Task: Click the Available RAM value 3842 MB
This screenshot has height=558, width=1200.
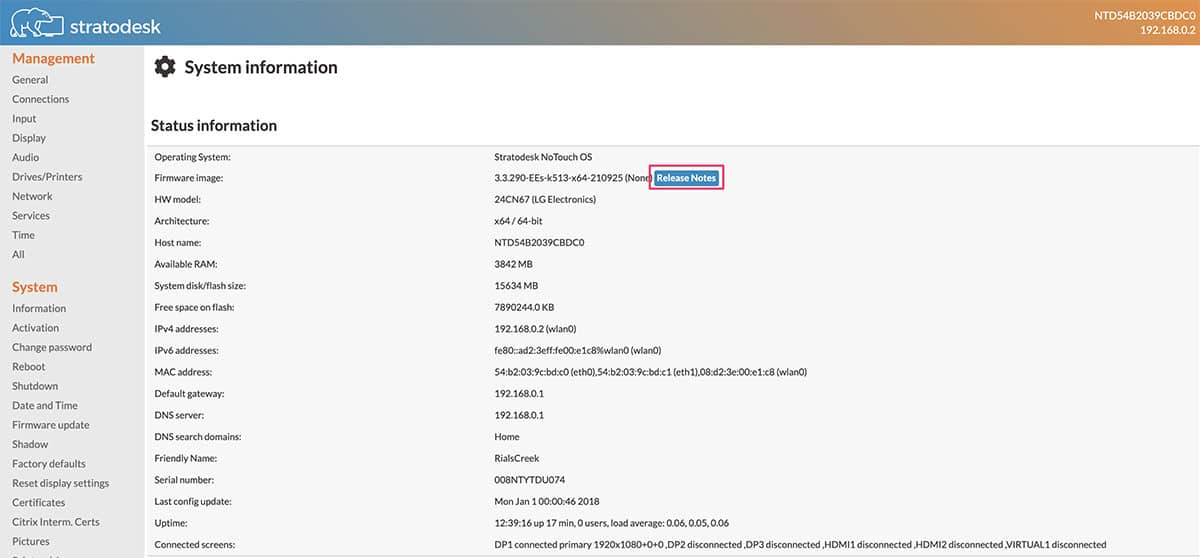Action: 514,264
